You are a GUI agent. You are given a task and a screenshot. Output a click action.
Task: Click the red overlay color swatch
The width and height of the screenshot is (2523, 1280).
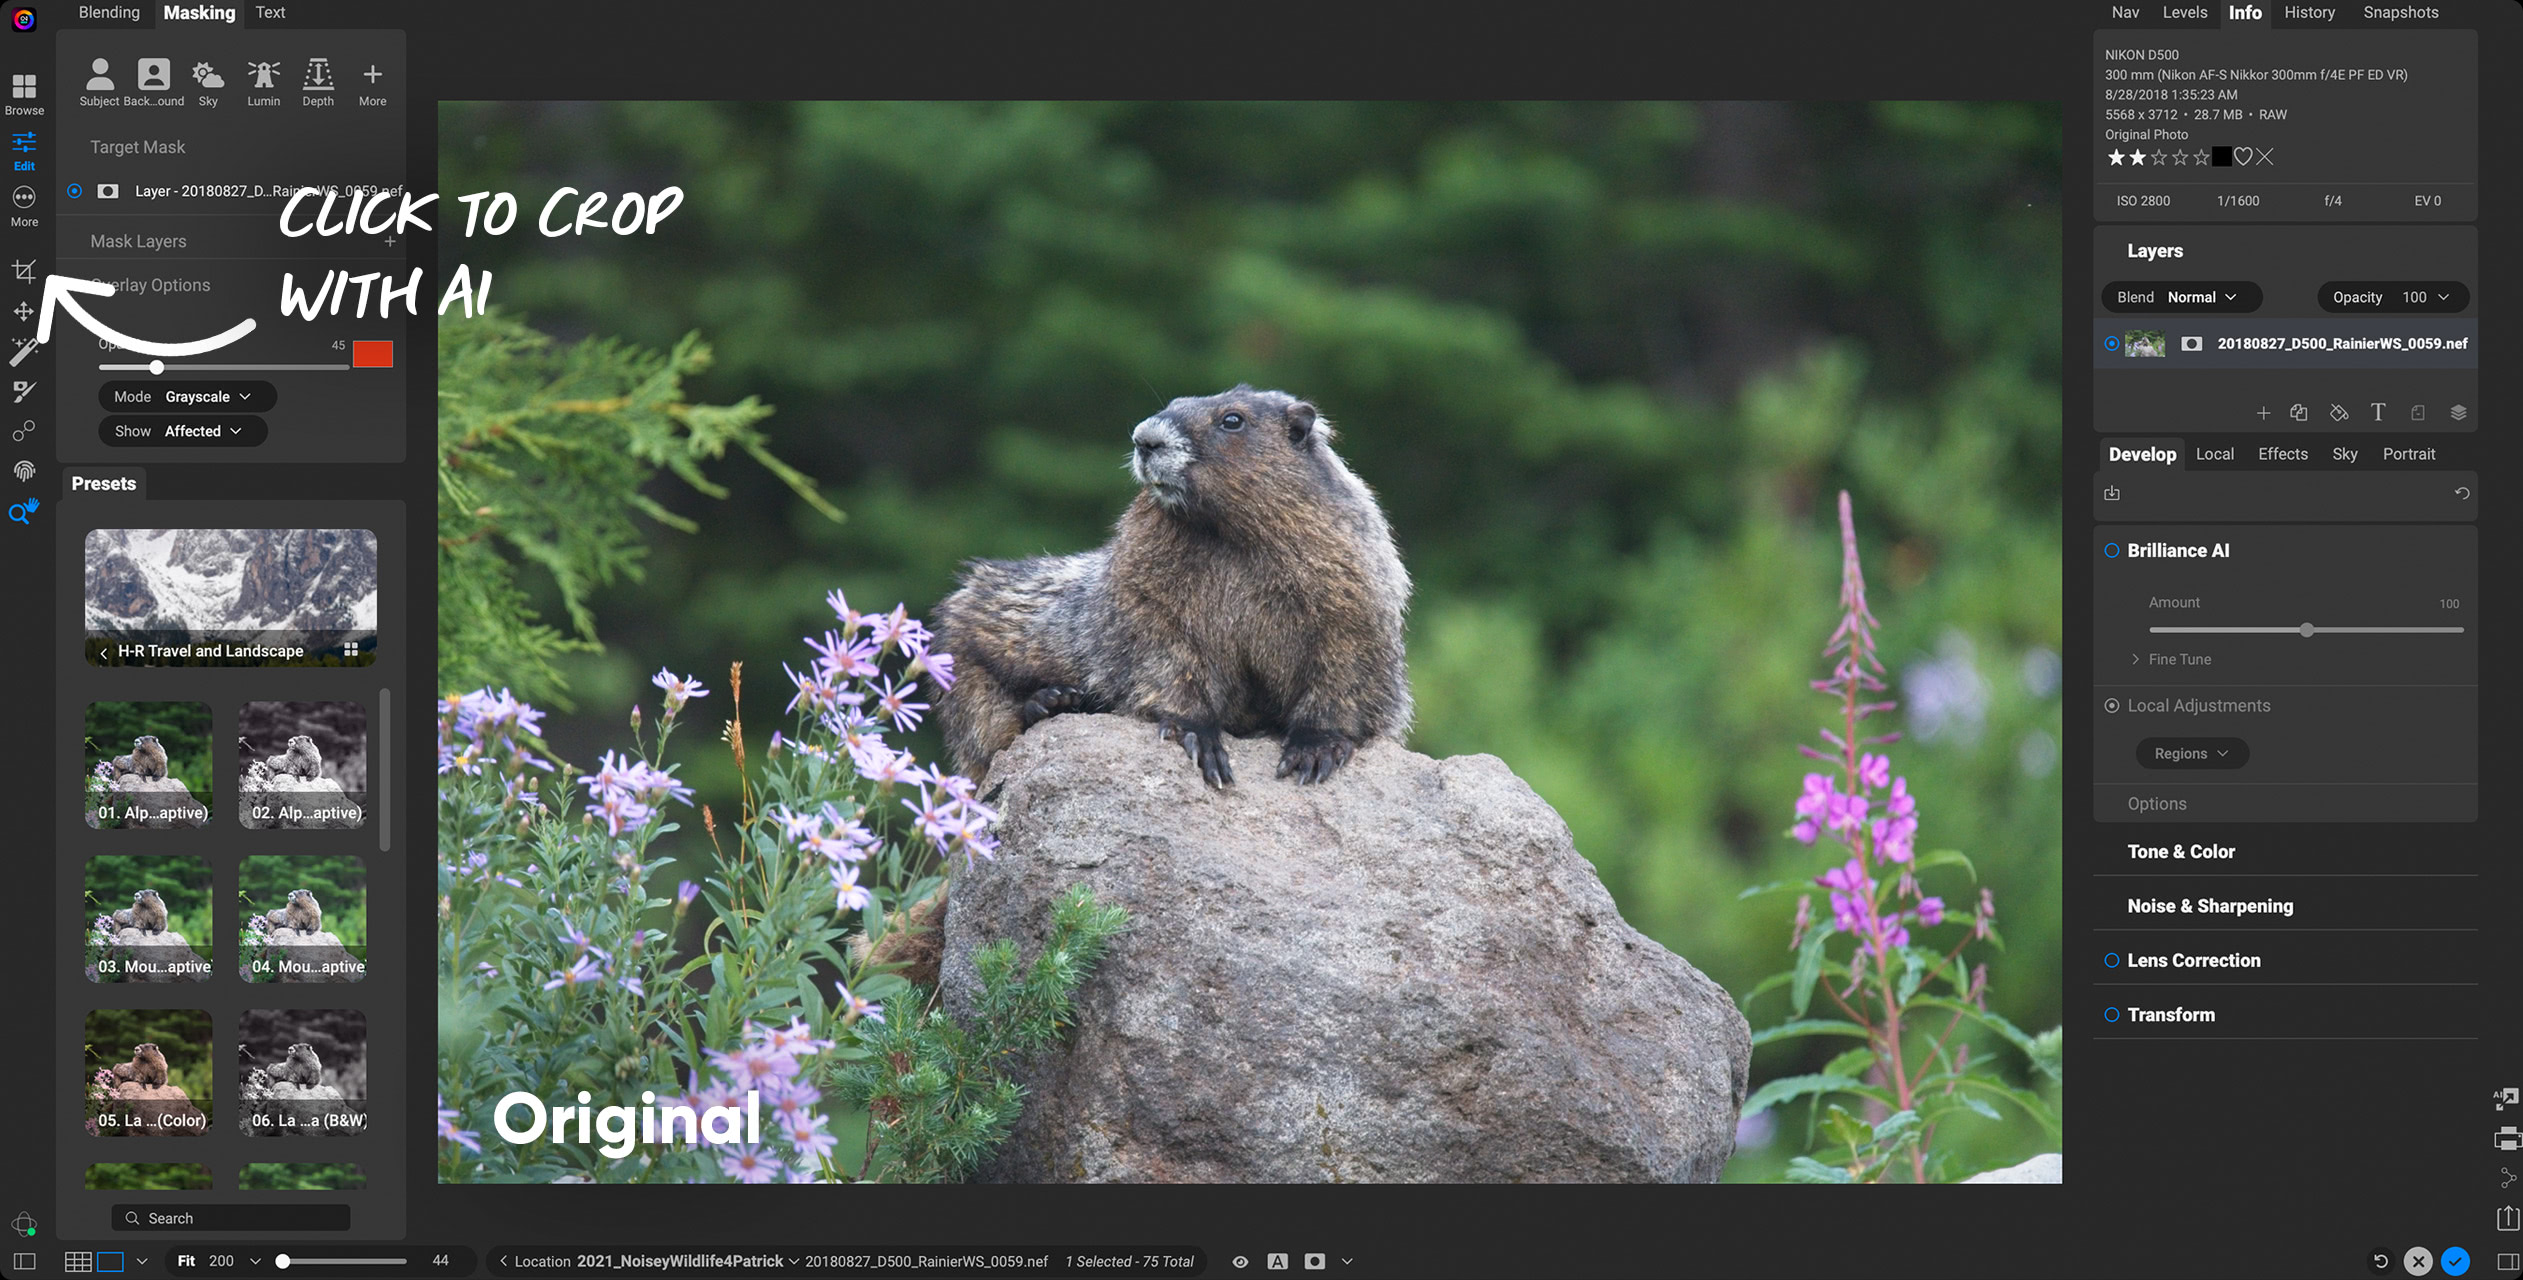click(x=372, y=354)
